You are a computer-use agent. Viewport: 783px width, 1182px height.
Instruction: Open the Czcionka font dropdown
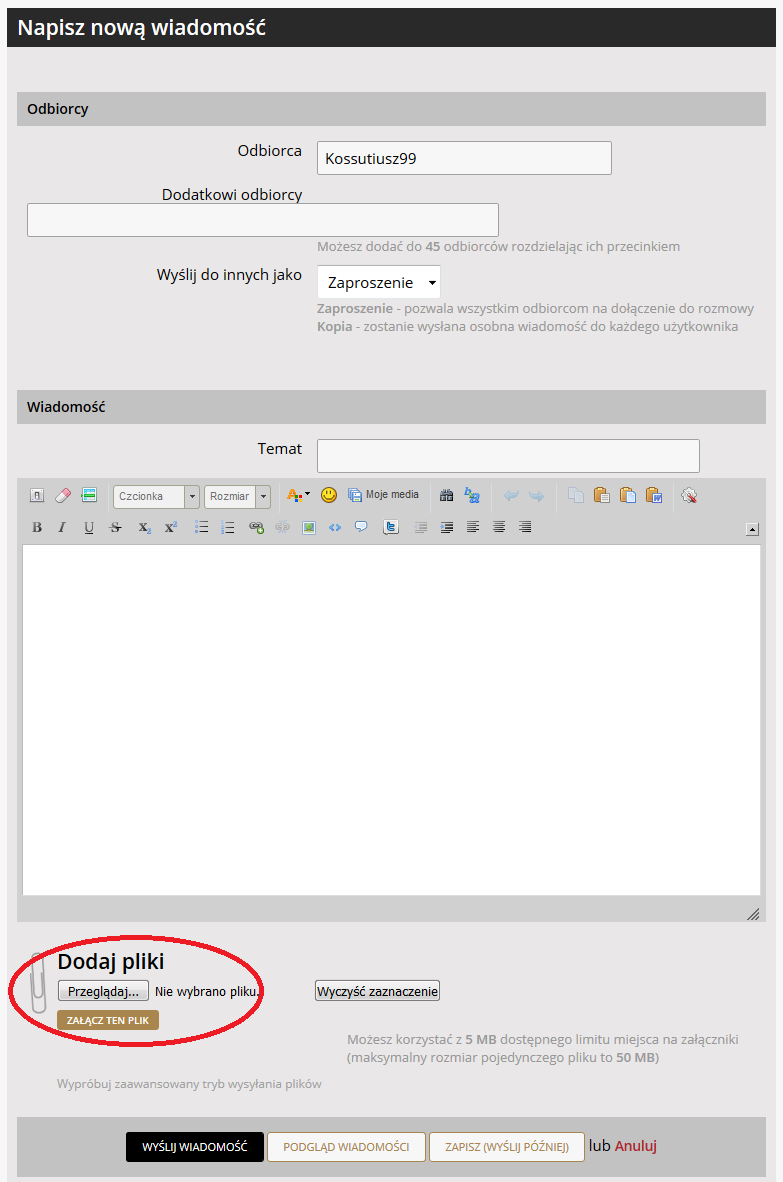tap(156, 496)
